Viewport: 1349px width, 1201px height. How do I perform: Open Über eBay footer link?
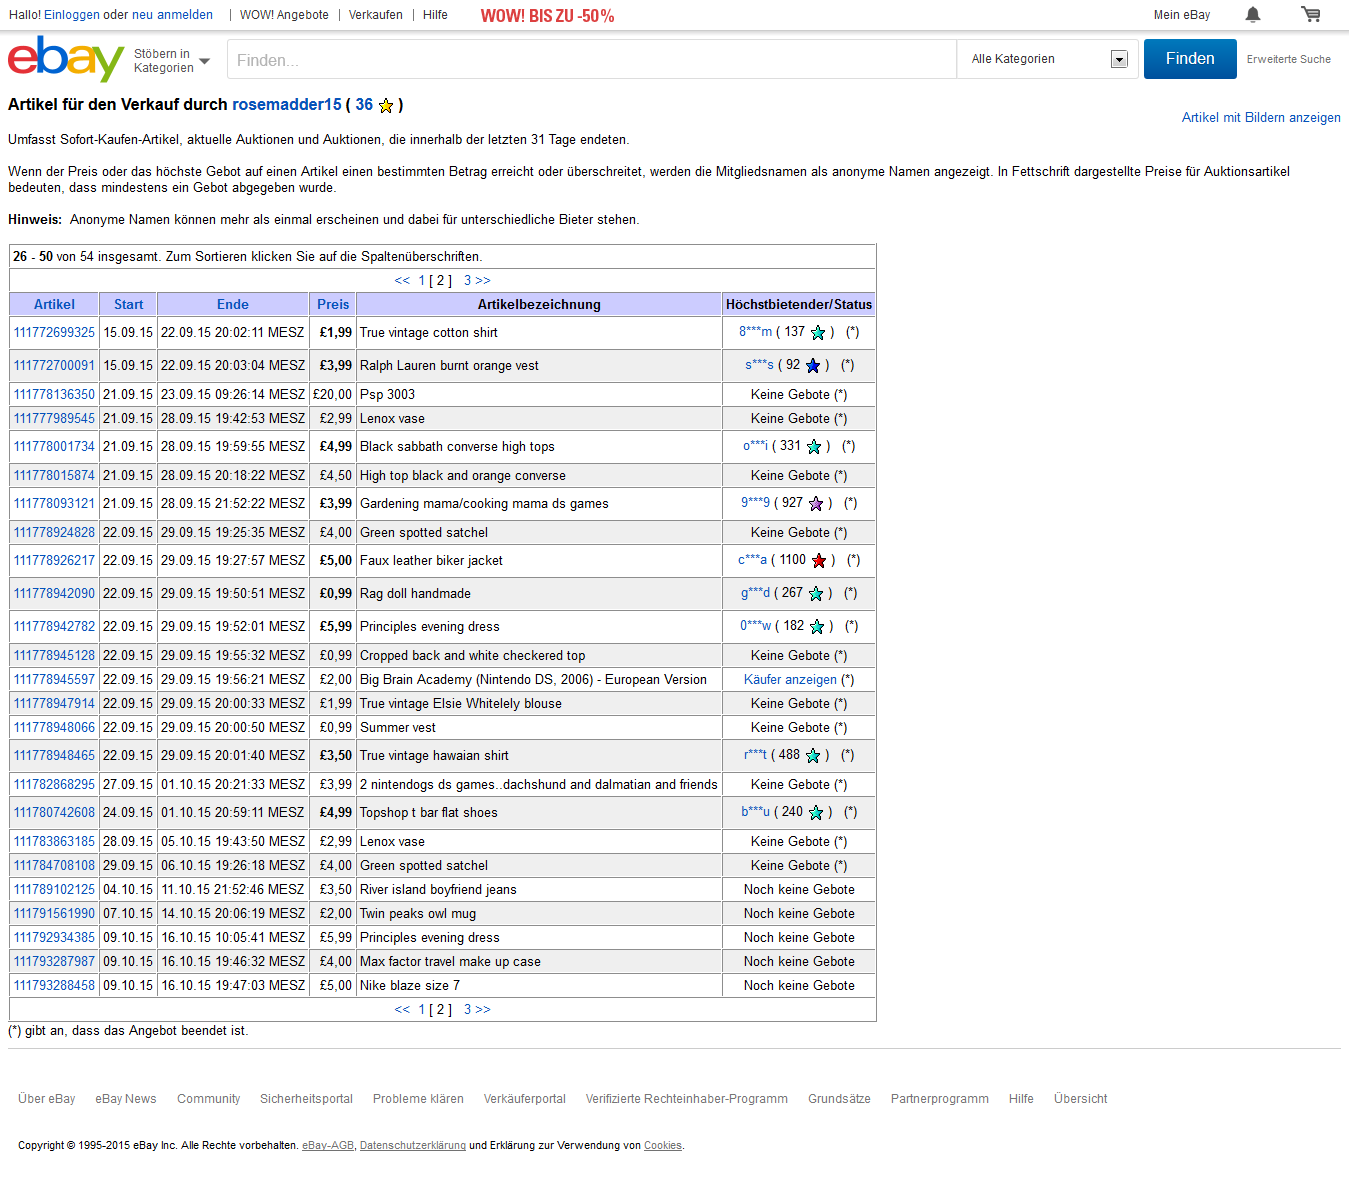[47, 1099]
